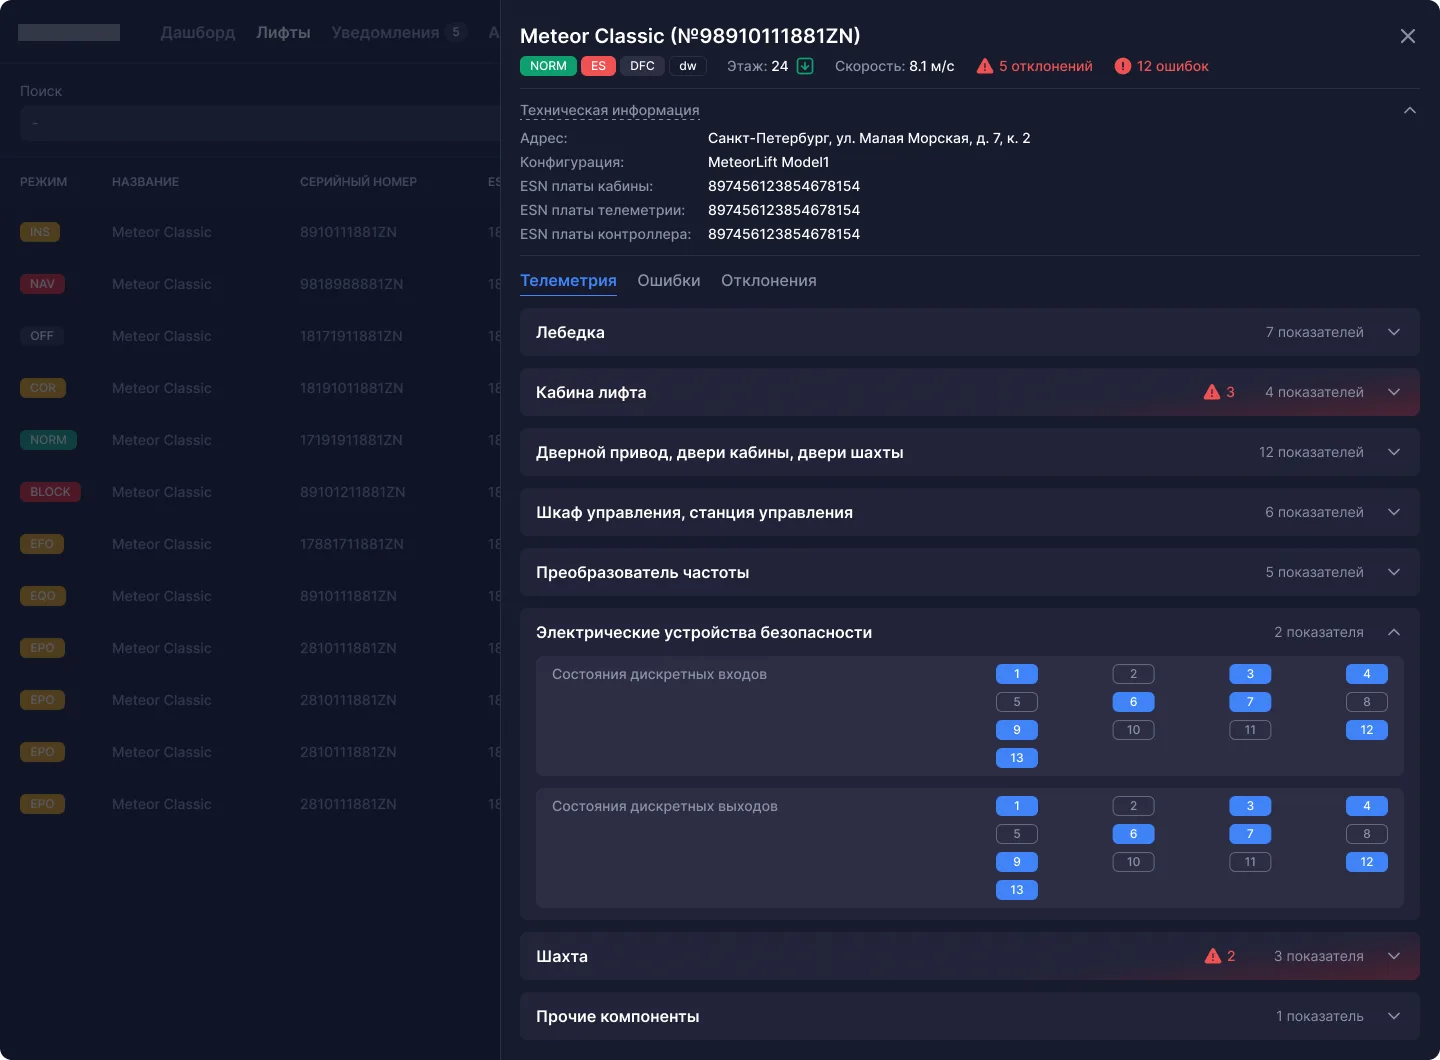The width and height of the screenshot is (1440, 1060).
Task: Click the floor direction down-arrow icon
Action: pyautogui.click(x=805, y=66)
